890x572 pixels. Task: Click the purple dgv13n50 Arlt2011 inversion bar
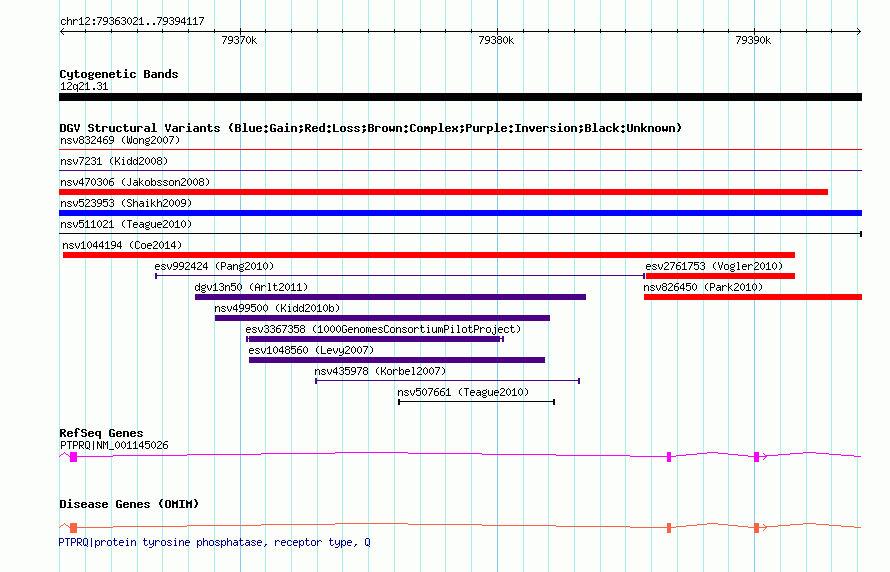391,297
